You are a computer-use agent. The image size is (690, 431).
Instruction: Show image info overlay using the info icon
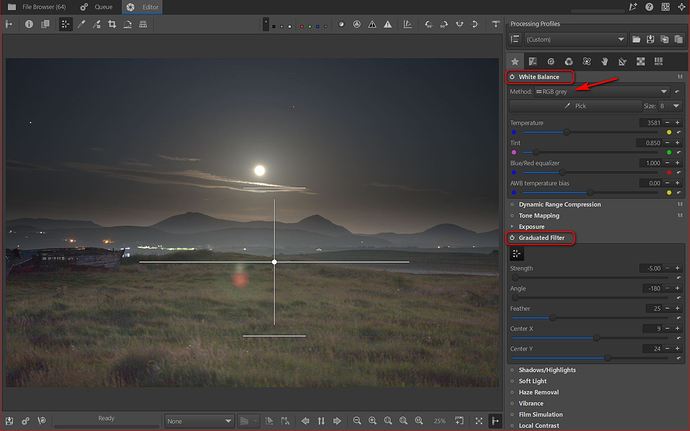28,23
